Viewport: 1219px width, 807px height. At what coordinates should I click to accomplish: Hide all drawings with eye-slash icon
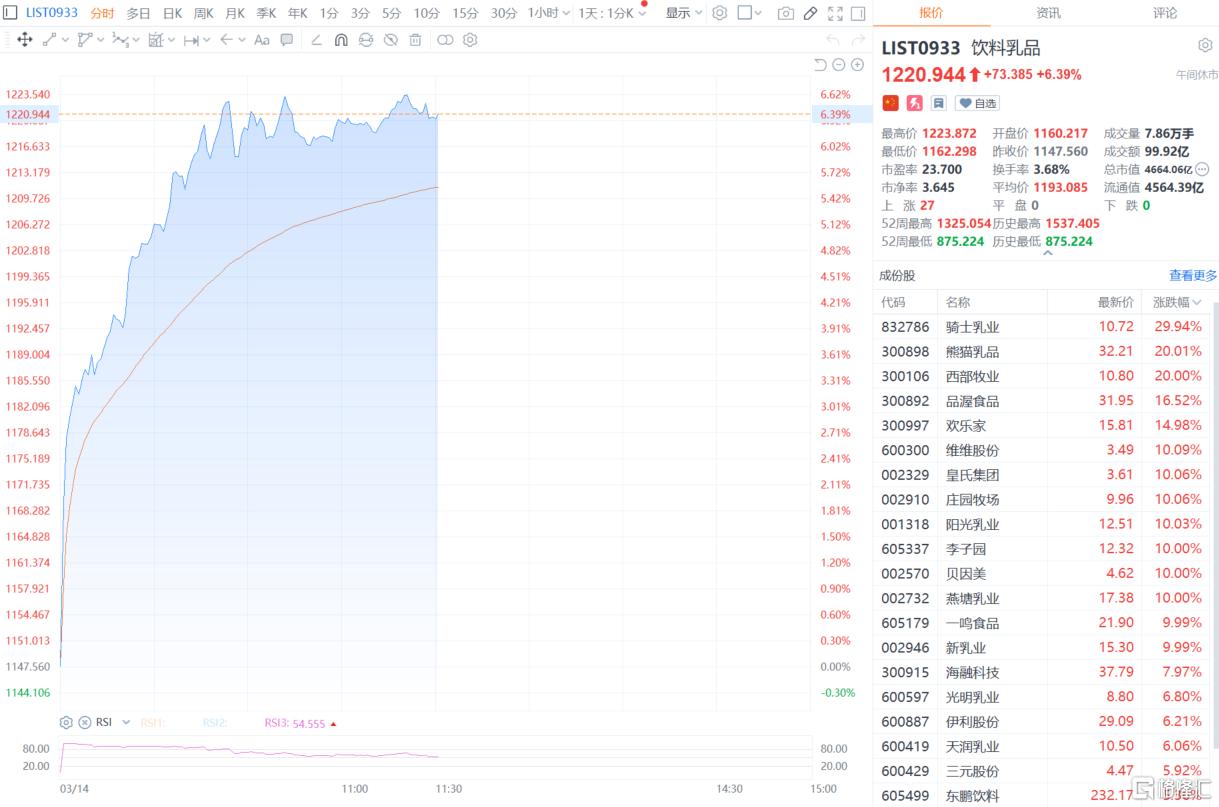(390, 40)
